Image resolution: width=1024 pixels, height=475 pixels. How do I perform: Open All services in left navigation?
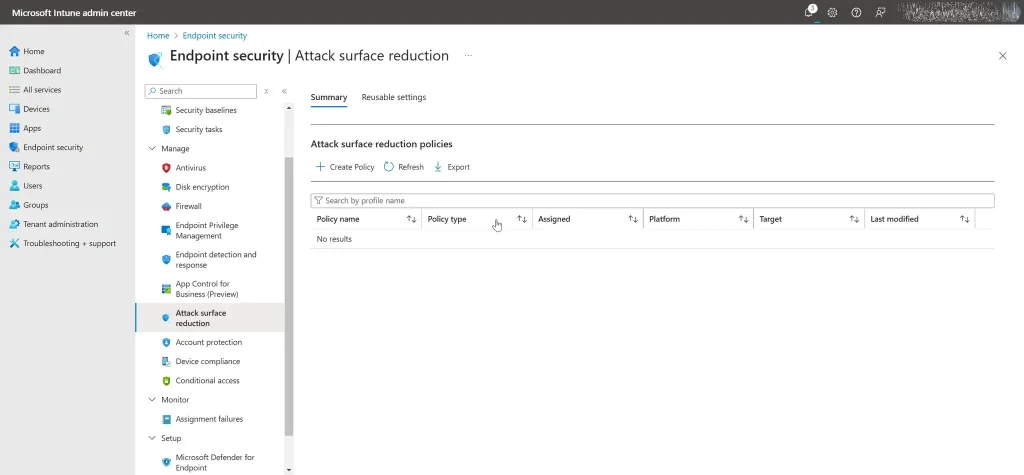click(35, 90)
